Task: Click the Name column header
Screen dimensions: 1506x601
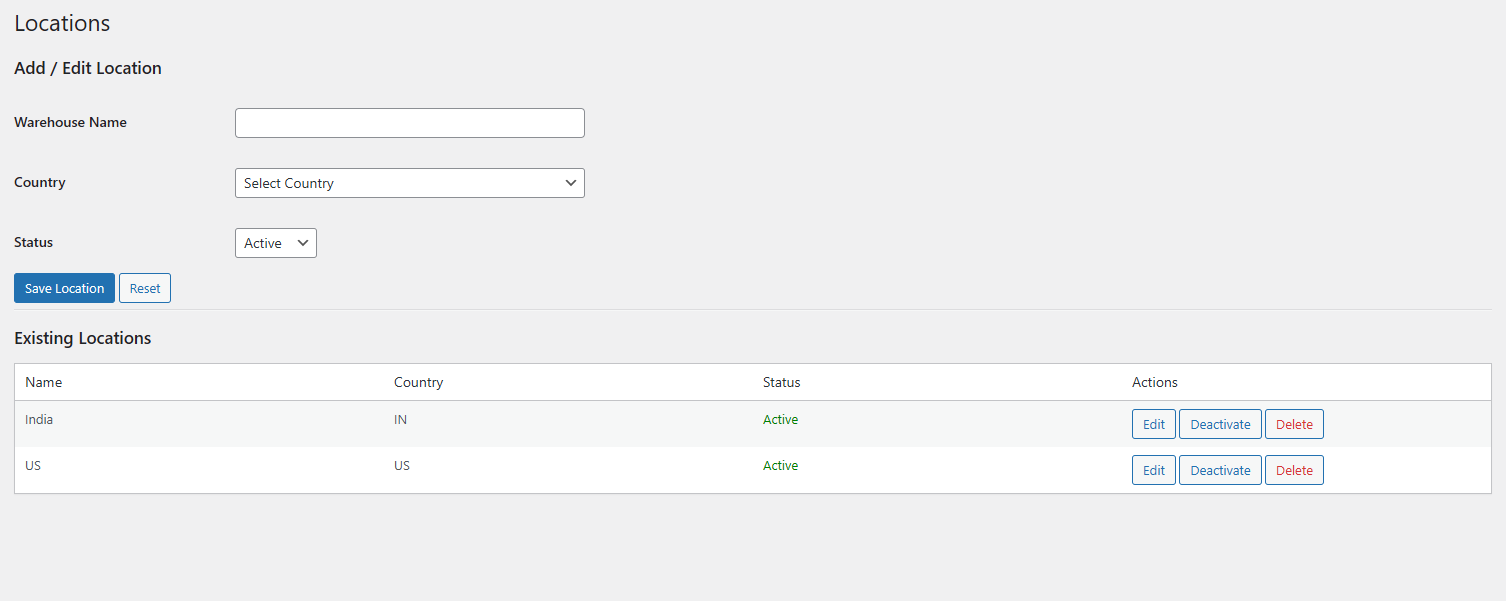Action: [43, 382]
